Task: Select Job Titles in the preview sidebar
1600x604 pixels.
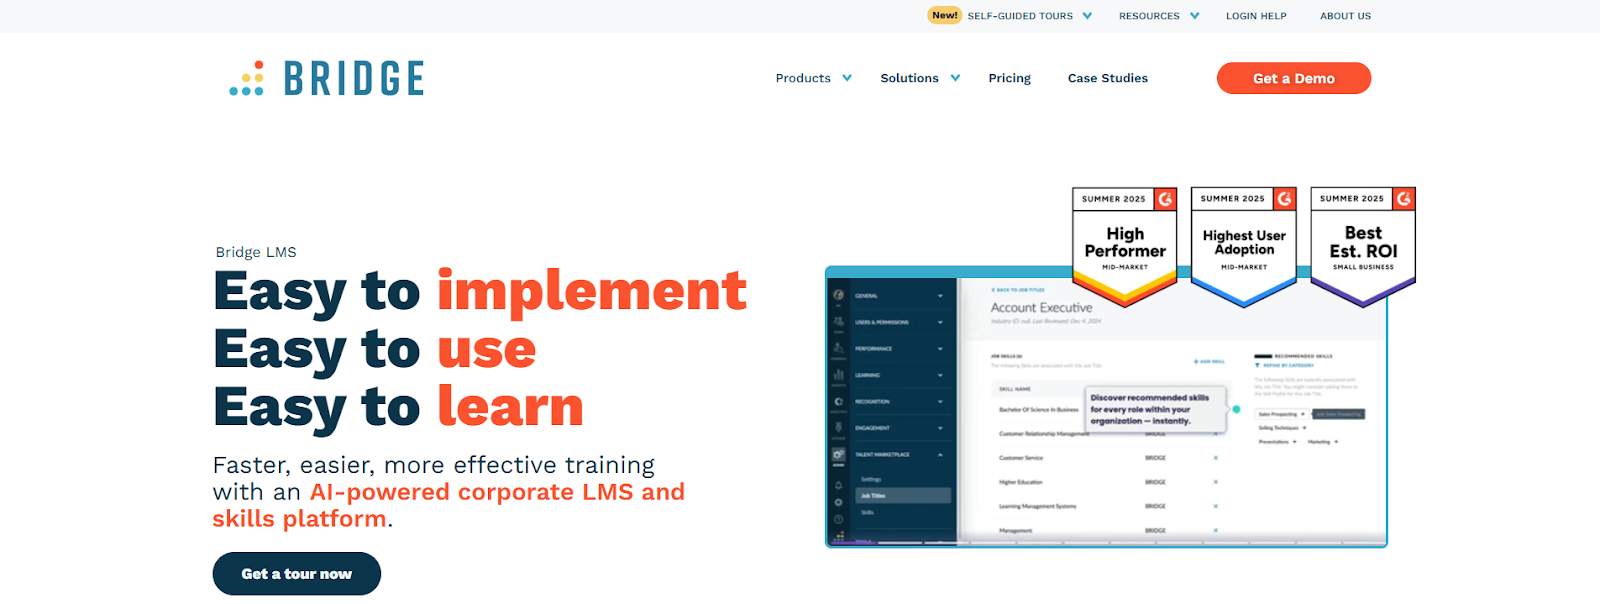Action: pos(902,496)
